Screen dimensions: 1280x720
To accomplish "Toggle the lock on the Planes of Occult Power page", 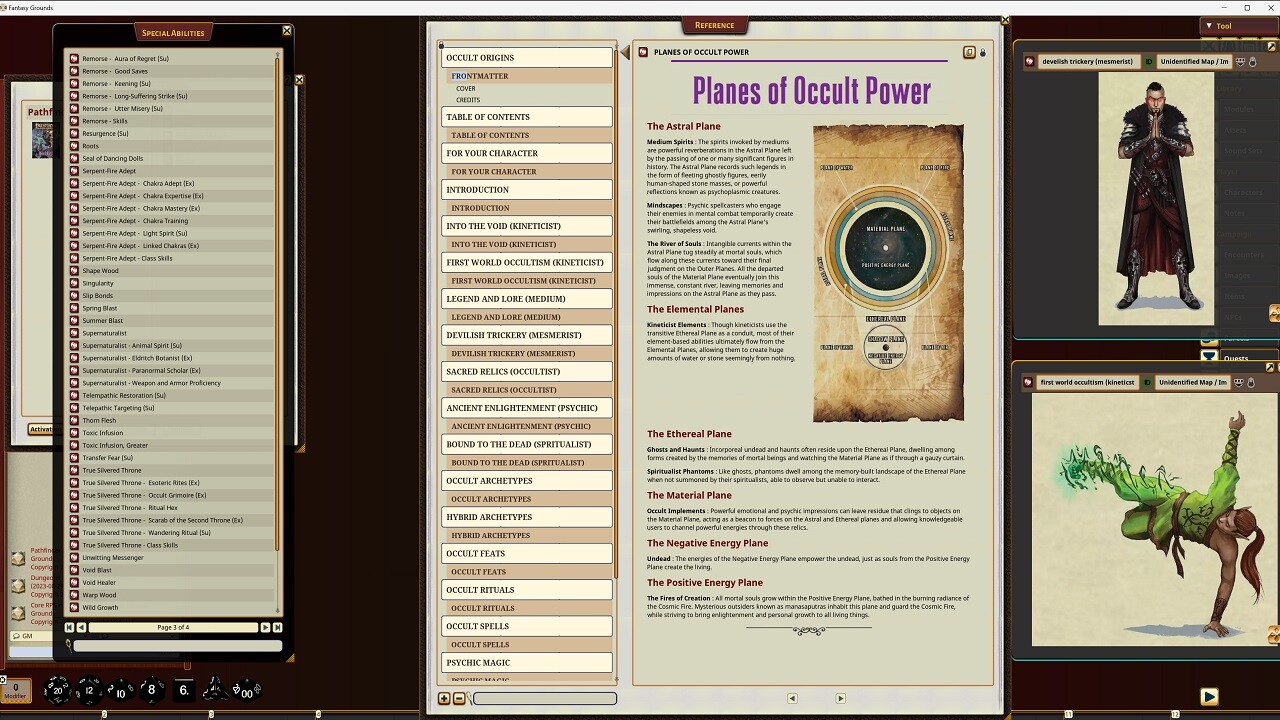I will [983, 52].
